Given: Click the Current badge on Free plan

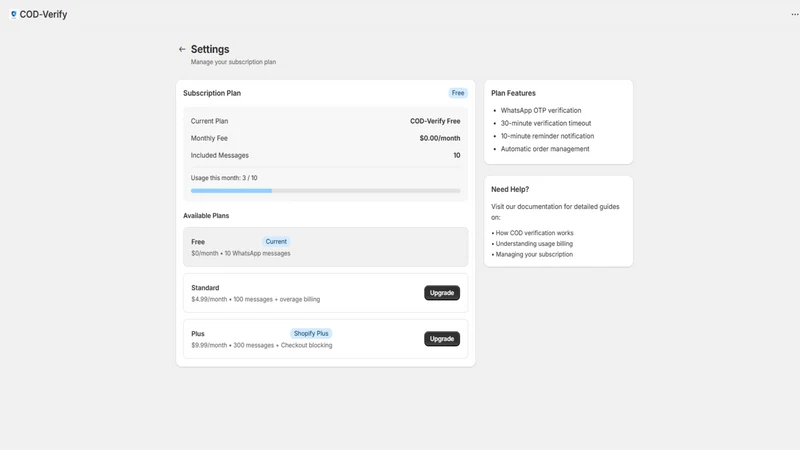Looking at the screenshot, I should point(276,241).
